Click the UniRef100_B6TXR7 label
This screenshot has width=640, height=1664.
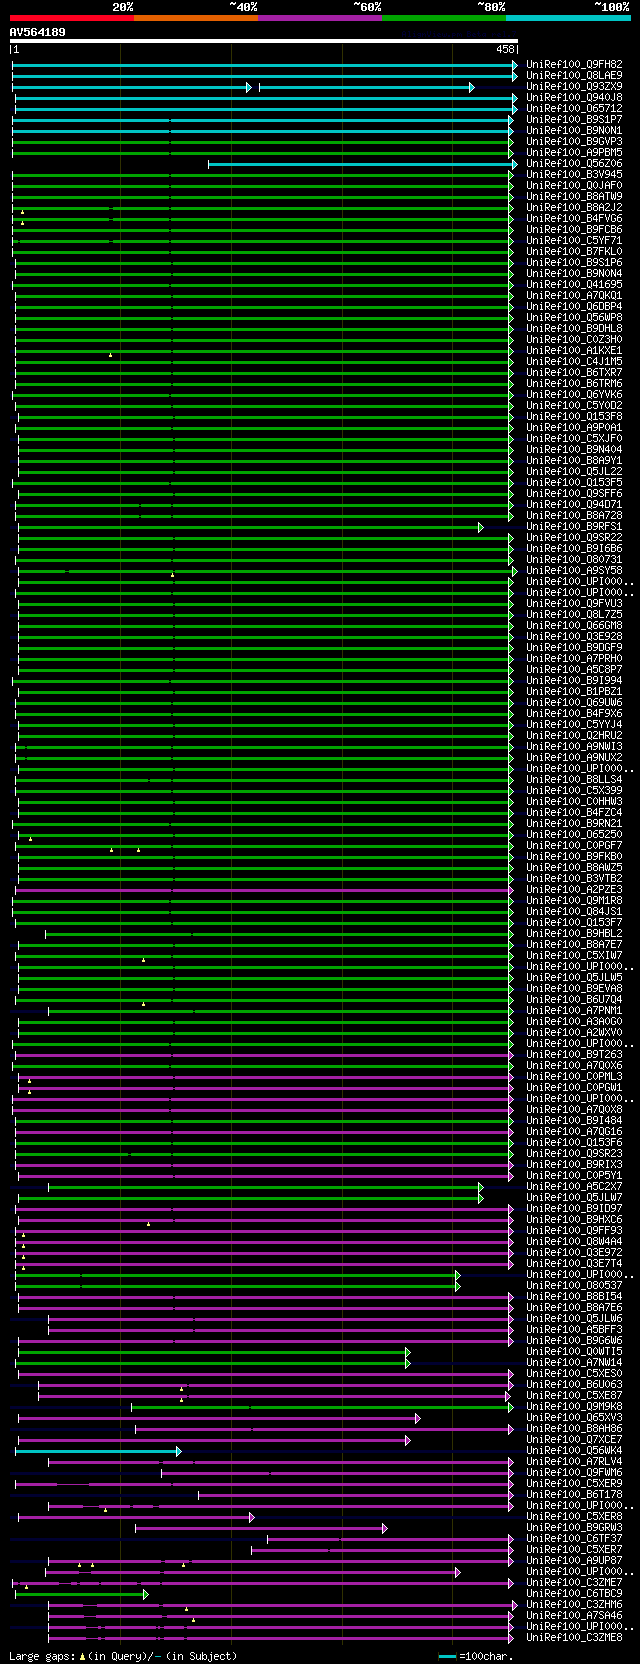tap(574, 373)
